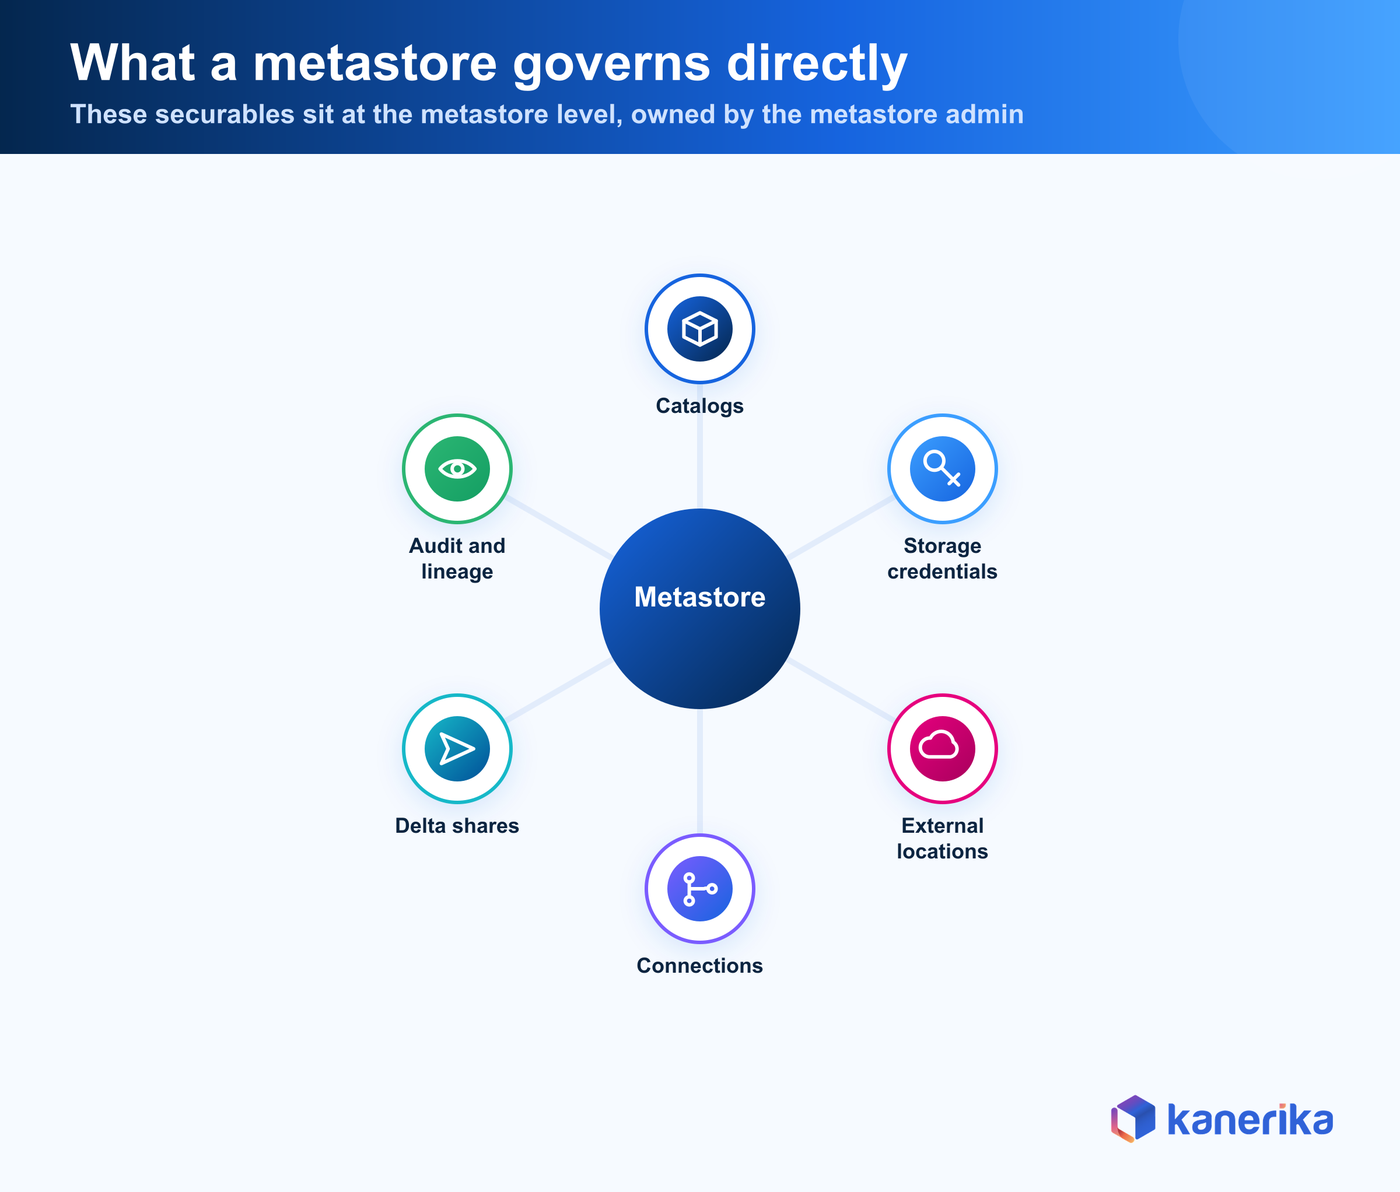
Task: Click the central Metastore circle
Action: (x=700, y=609)
